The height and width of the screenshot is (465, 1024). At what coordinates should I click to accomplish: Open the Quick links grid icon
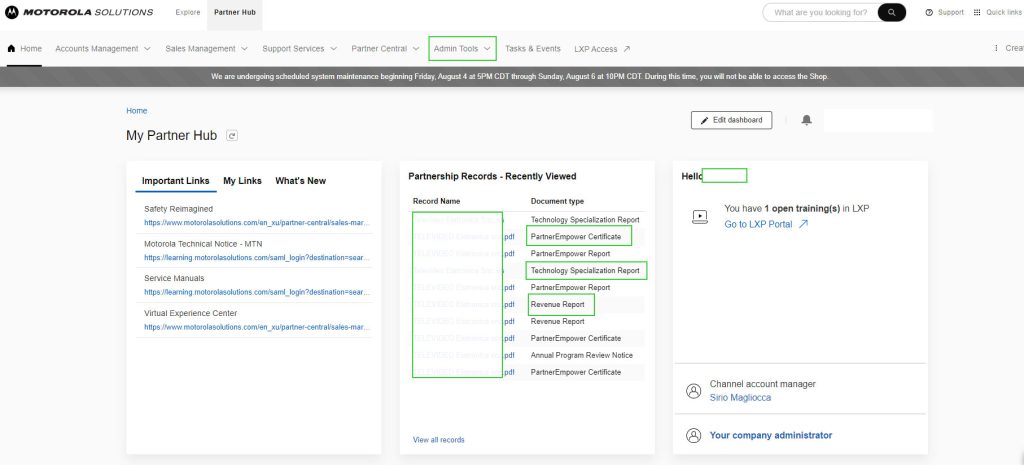[x=977, y=12]
